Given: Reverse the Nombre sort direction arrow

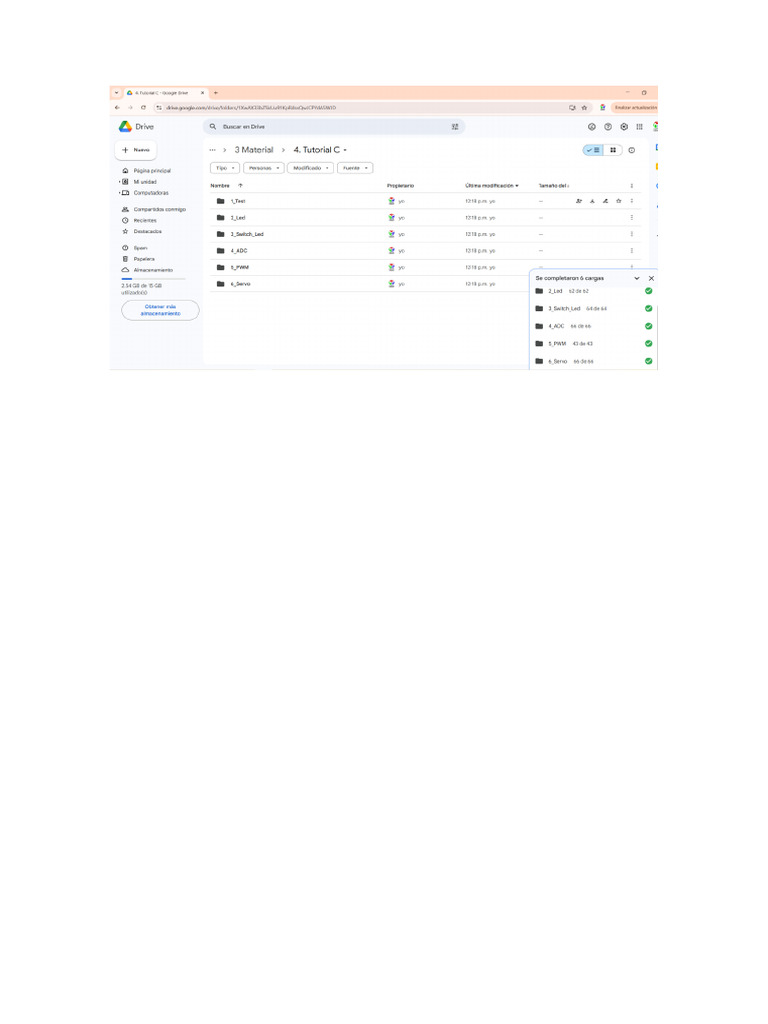Looking at the screenshot, I should tap(240, 185).
